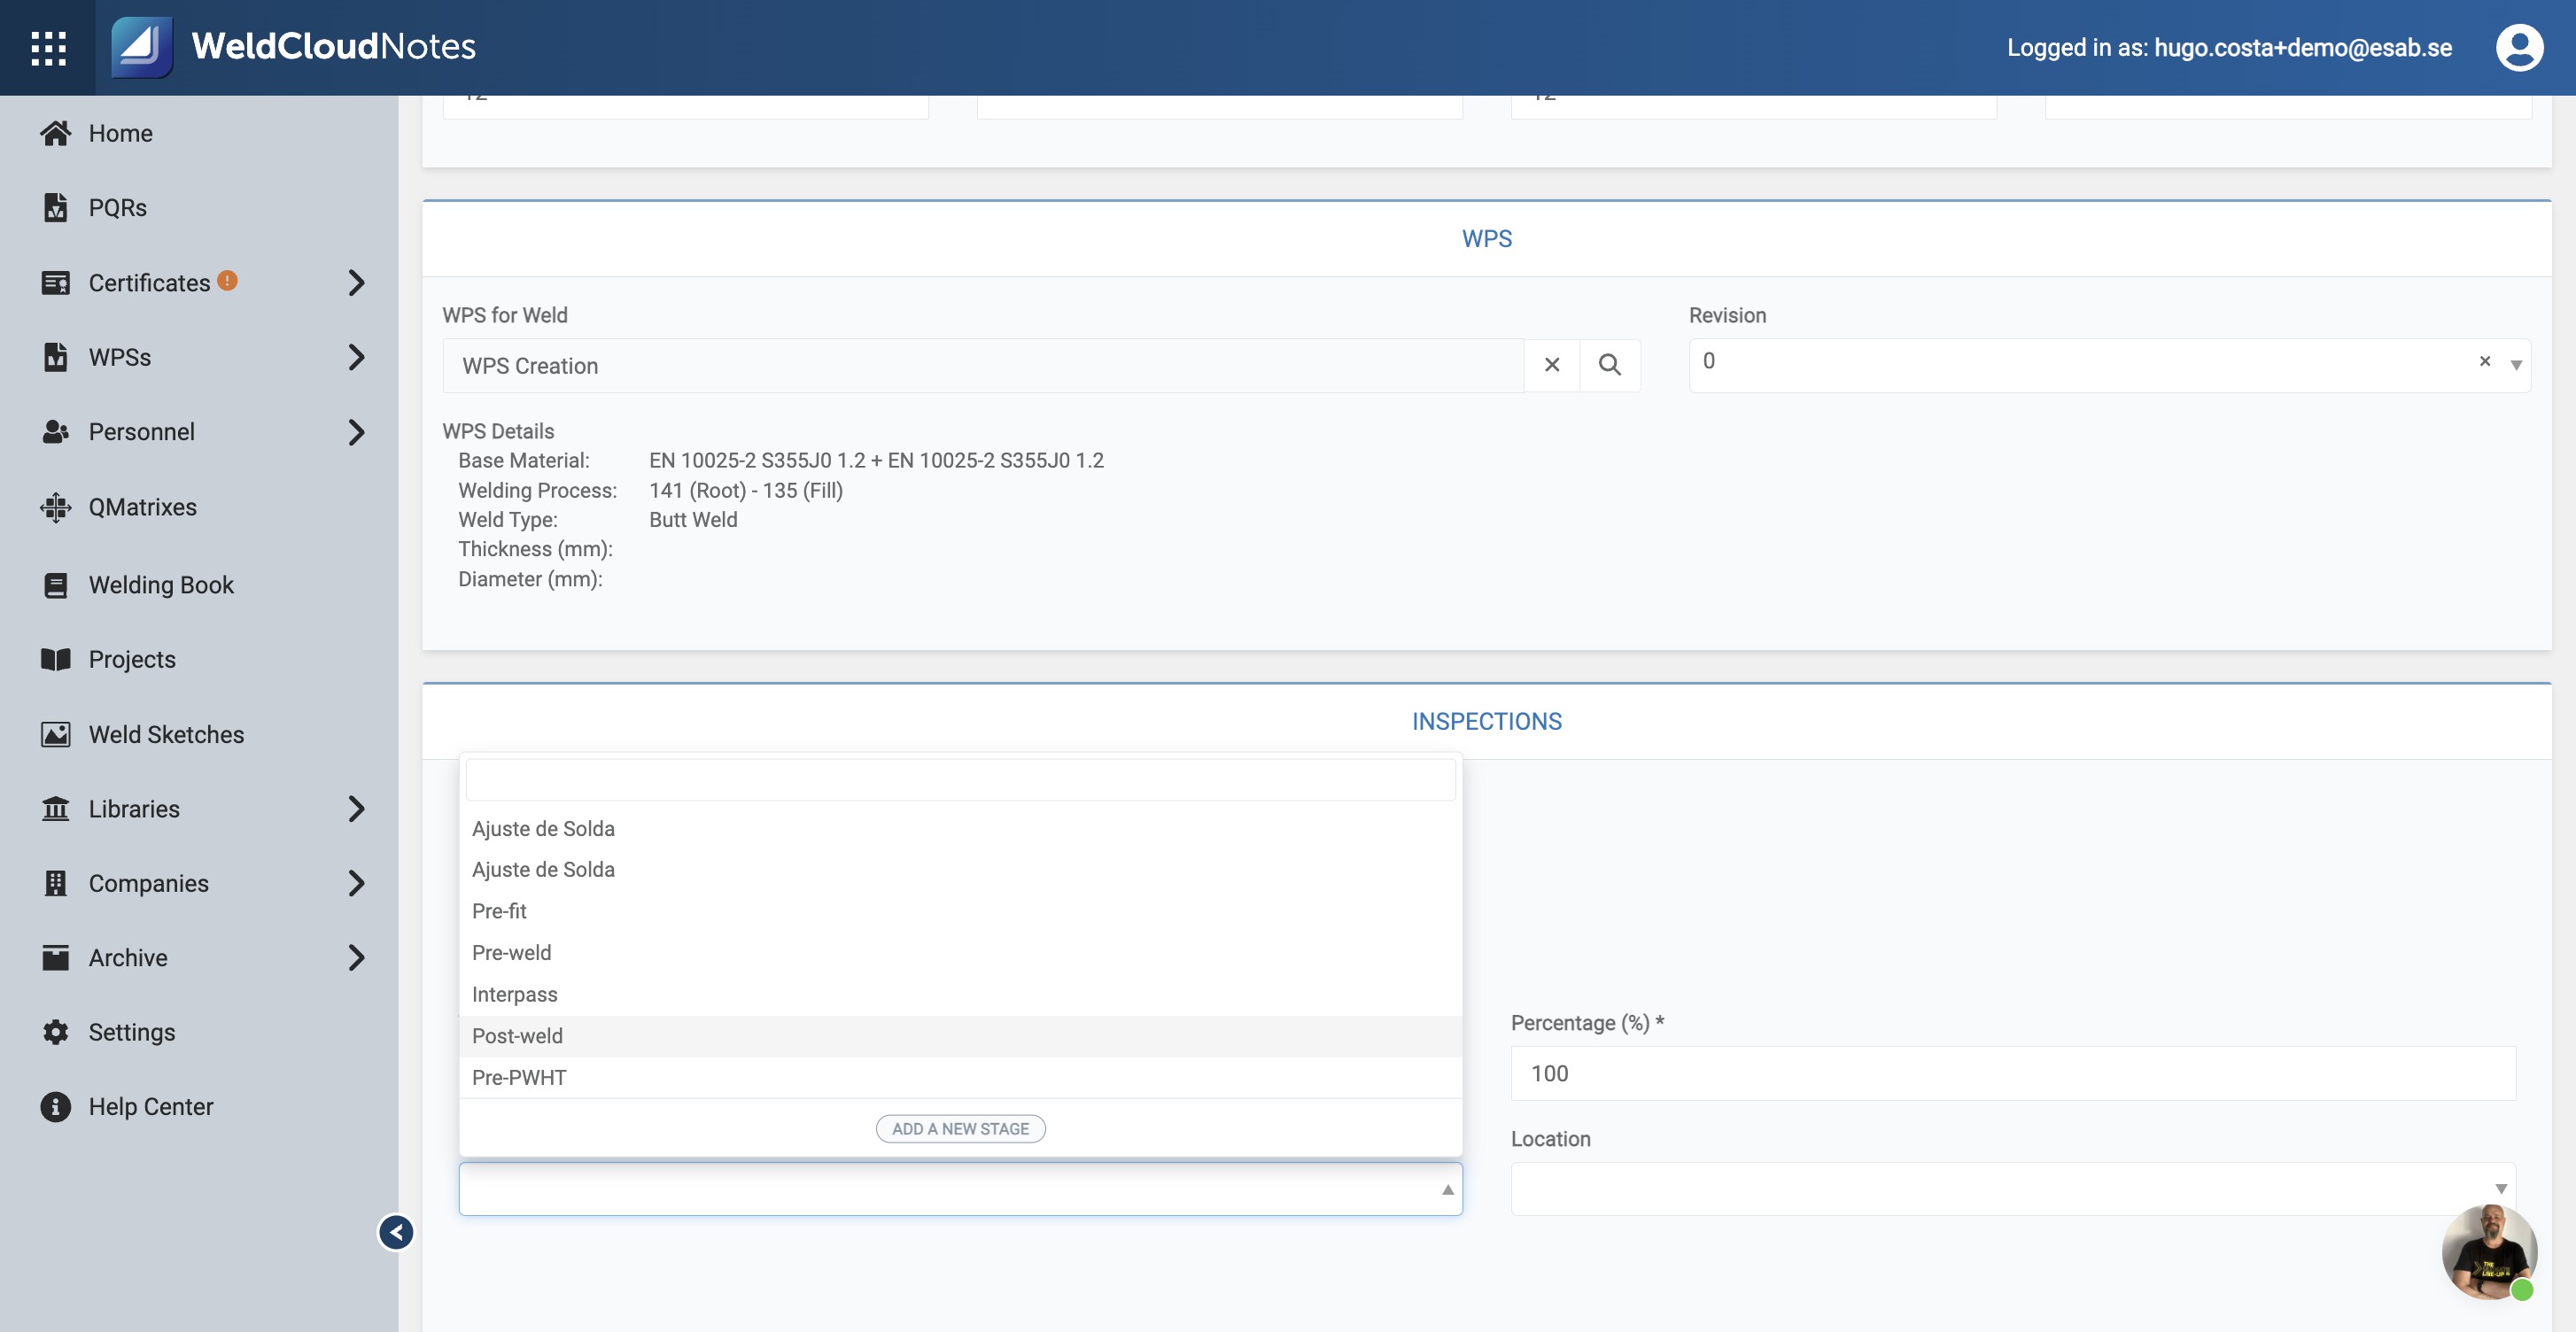
Task: Clear the WPS for Weld field
Action: coord(1551,365)
